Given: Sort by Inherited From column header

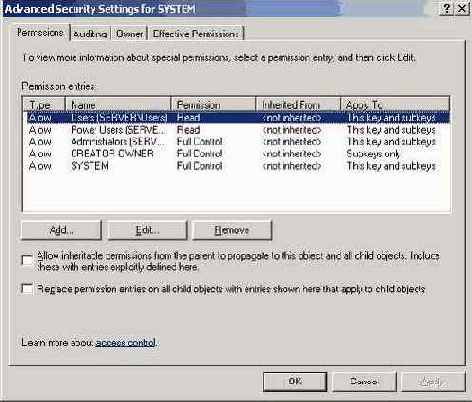Looking at the screenshot, I should 298,104.
